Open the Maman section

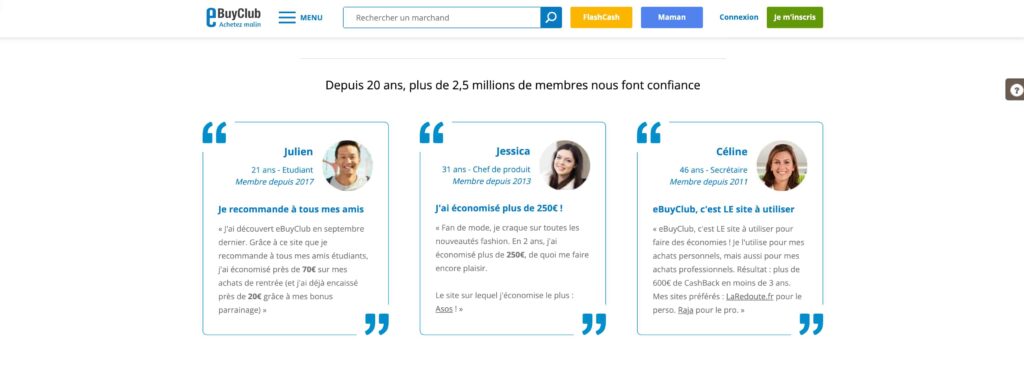click(x=672, y=18)
